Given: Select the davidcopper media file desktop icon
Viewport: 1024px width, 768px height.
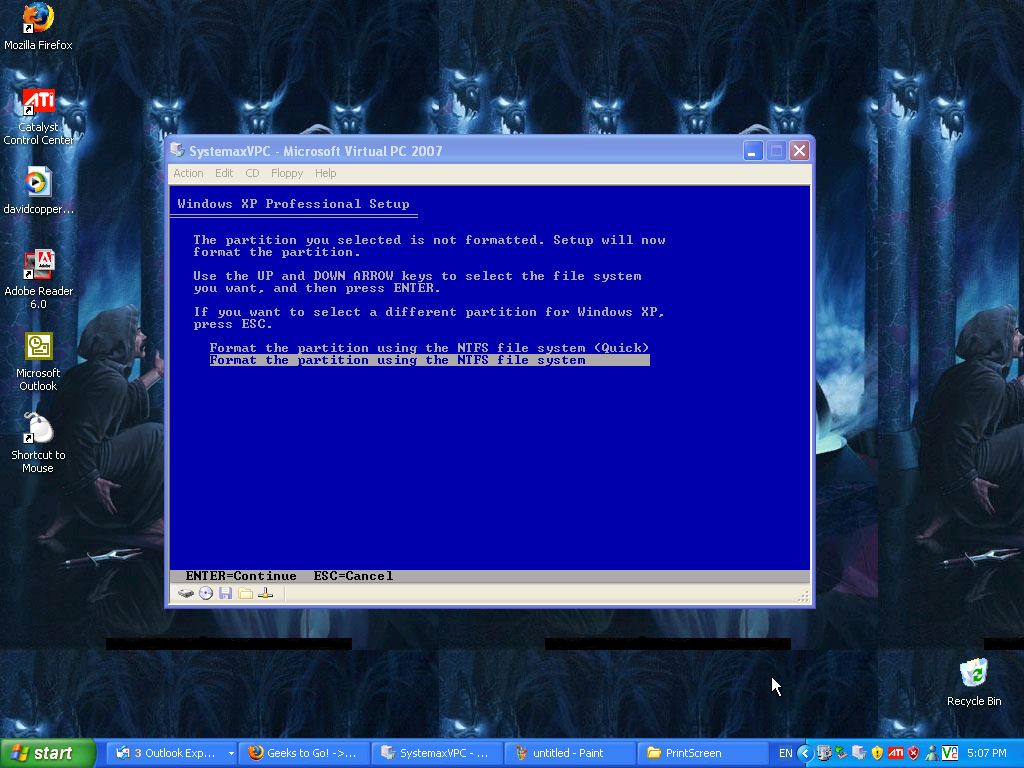Looking at the screenshot, I should pyautogui.click(x=38, y=191).
